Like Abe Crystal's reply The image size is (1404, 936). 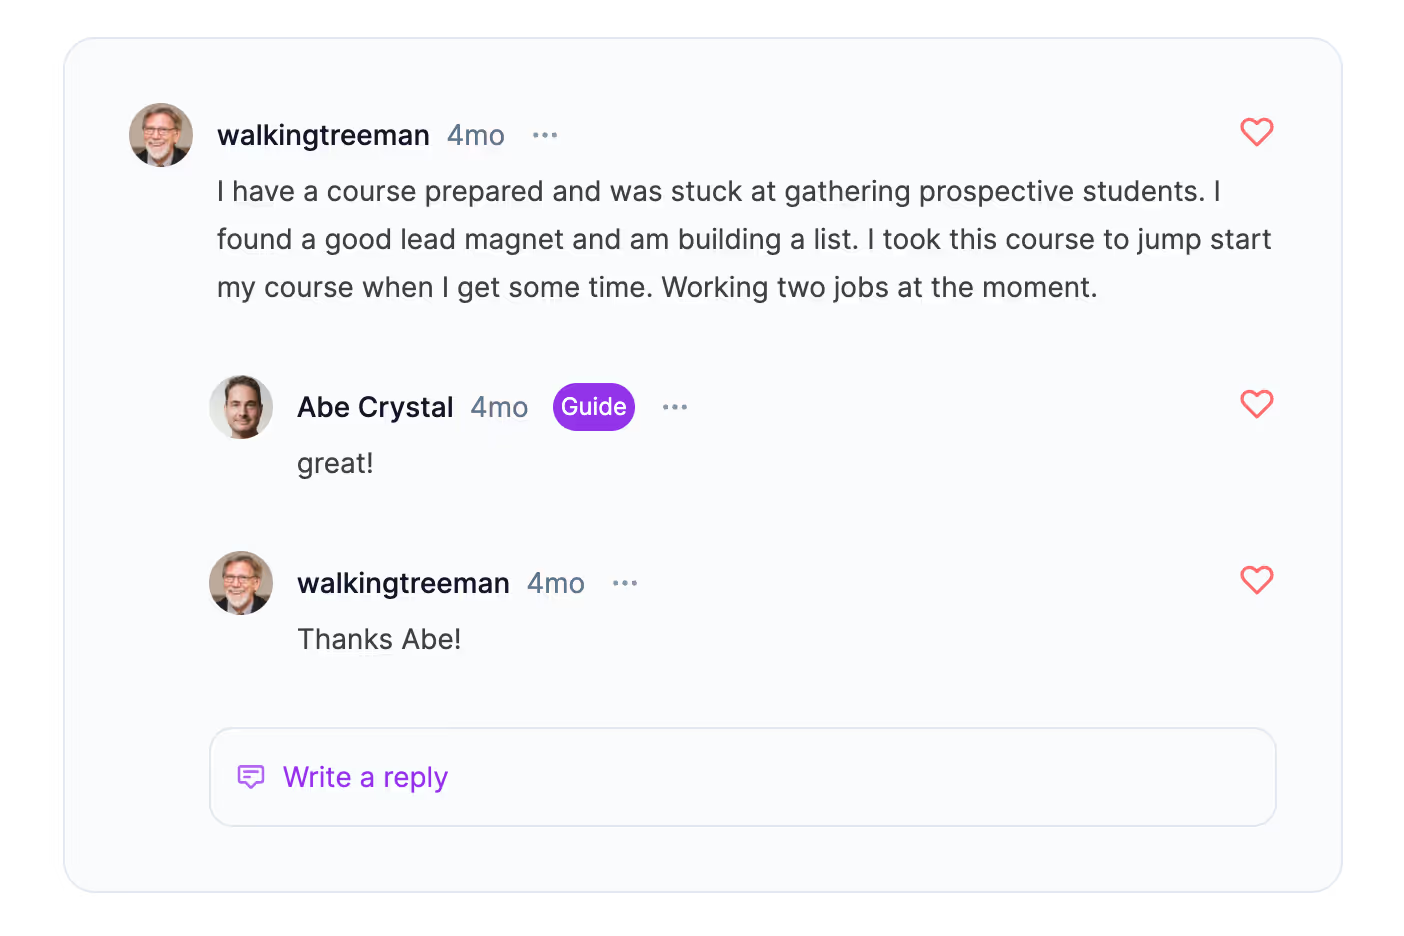[1257, 404]
